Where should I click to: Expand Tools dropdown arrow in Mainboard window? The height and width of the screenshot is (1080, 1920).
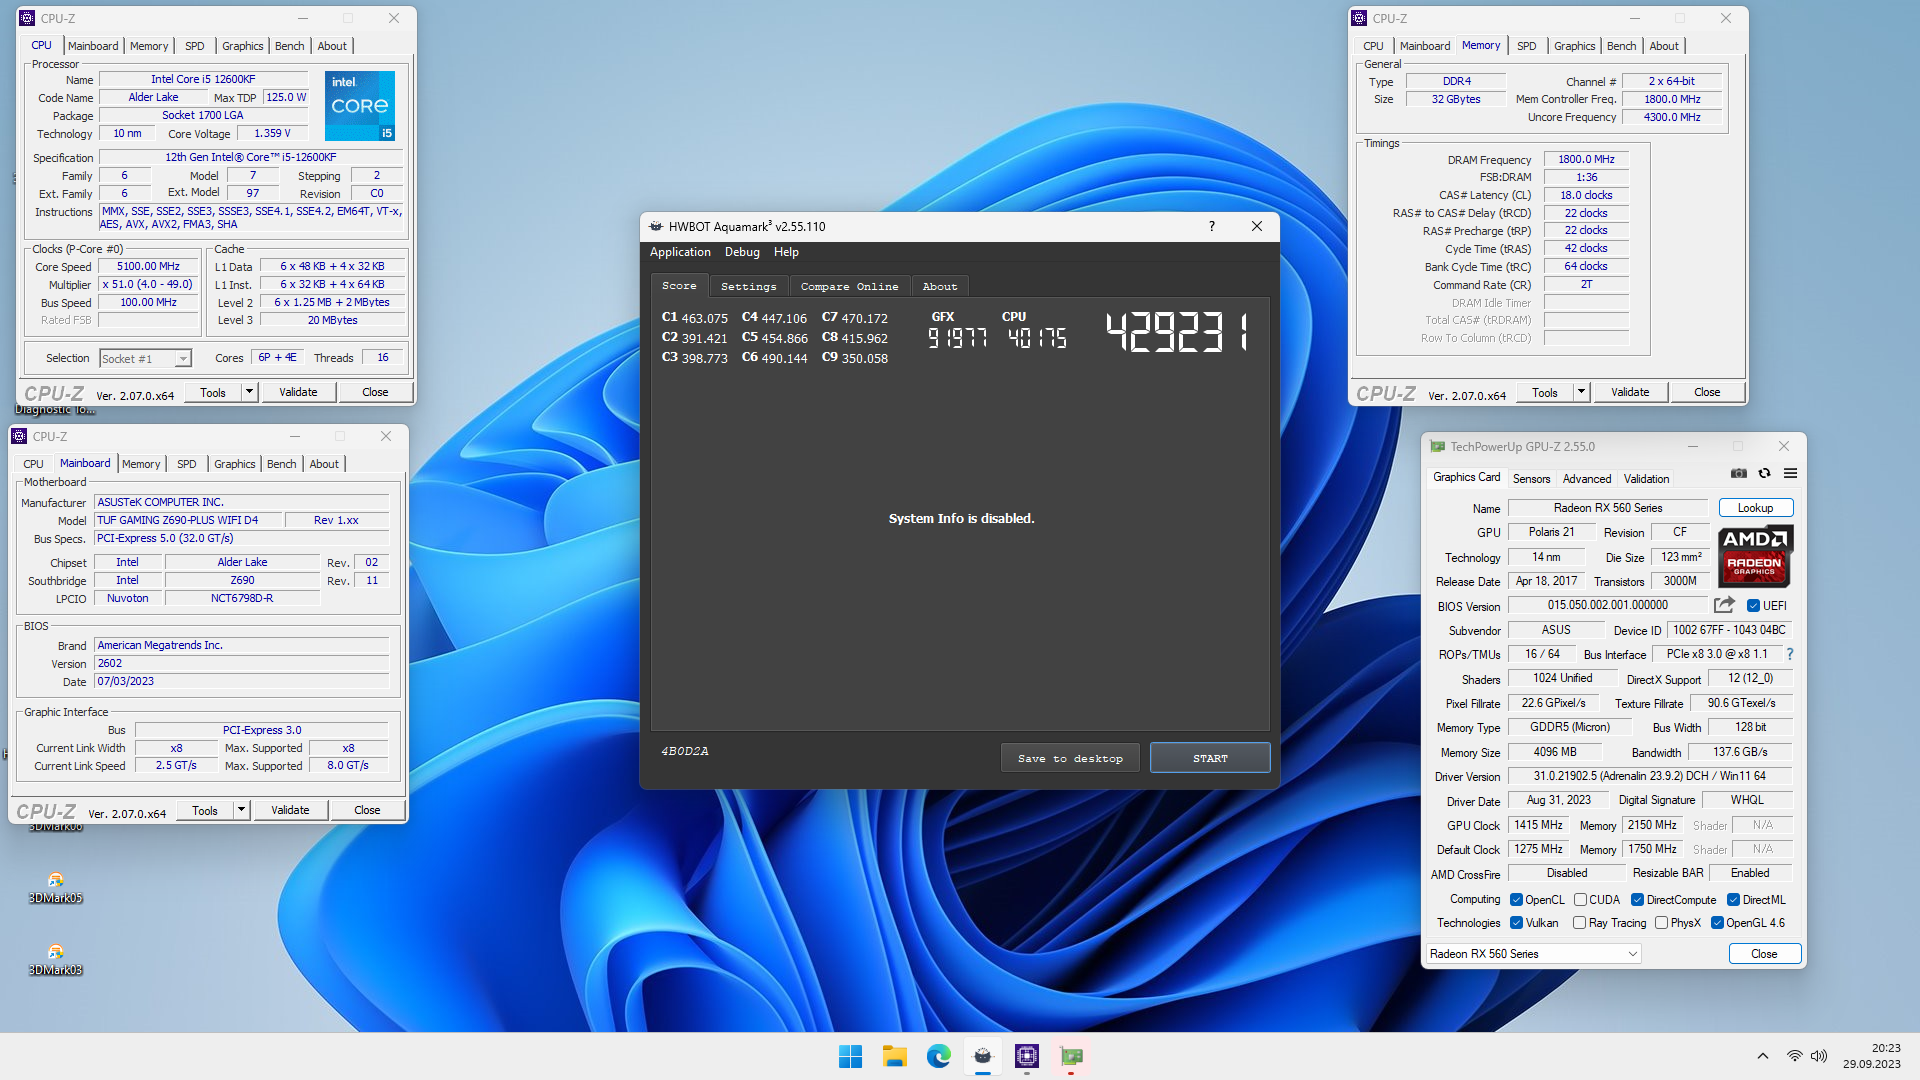click(x=241, y=810)
